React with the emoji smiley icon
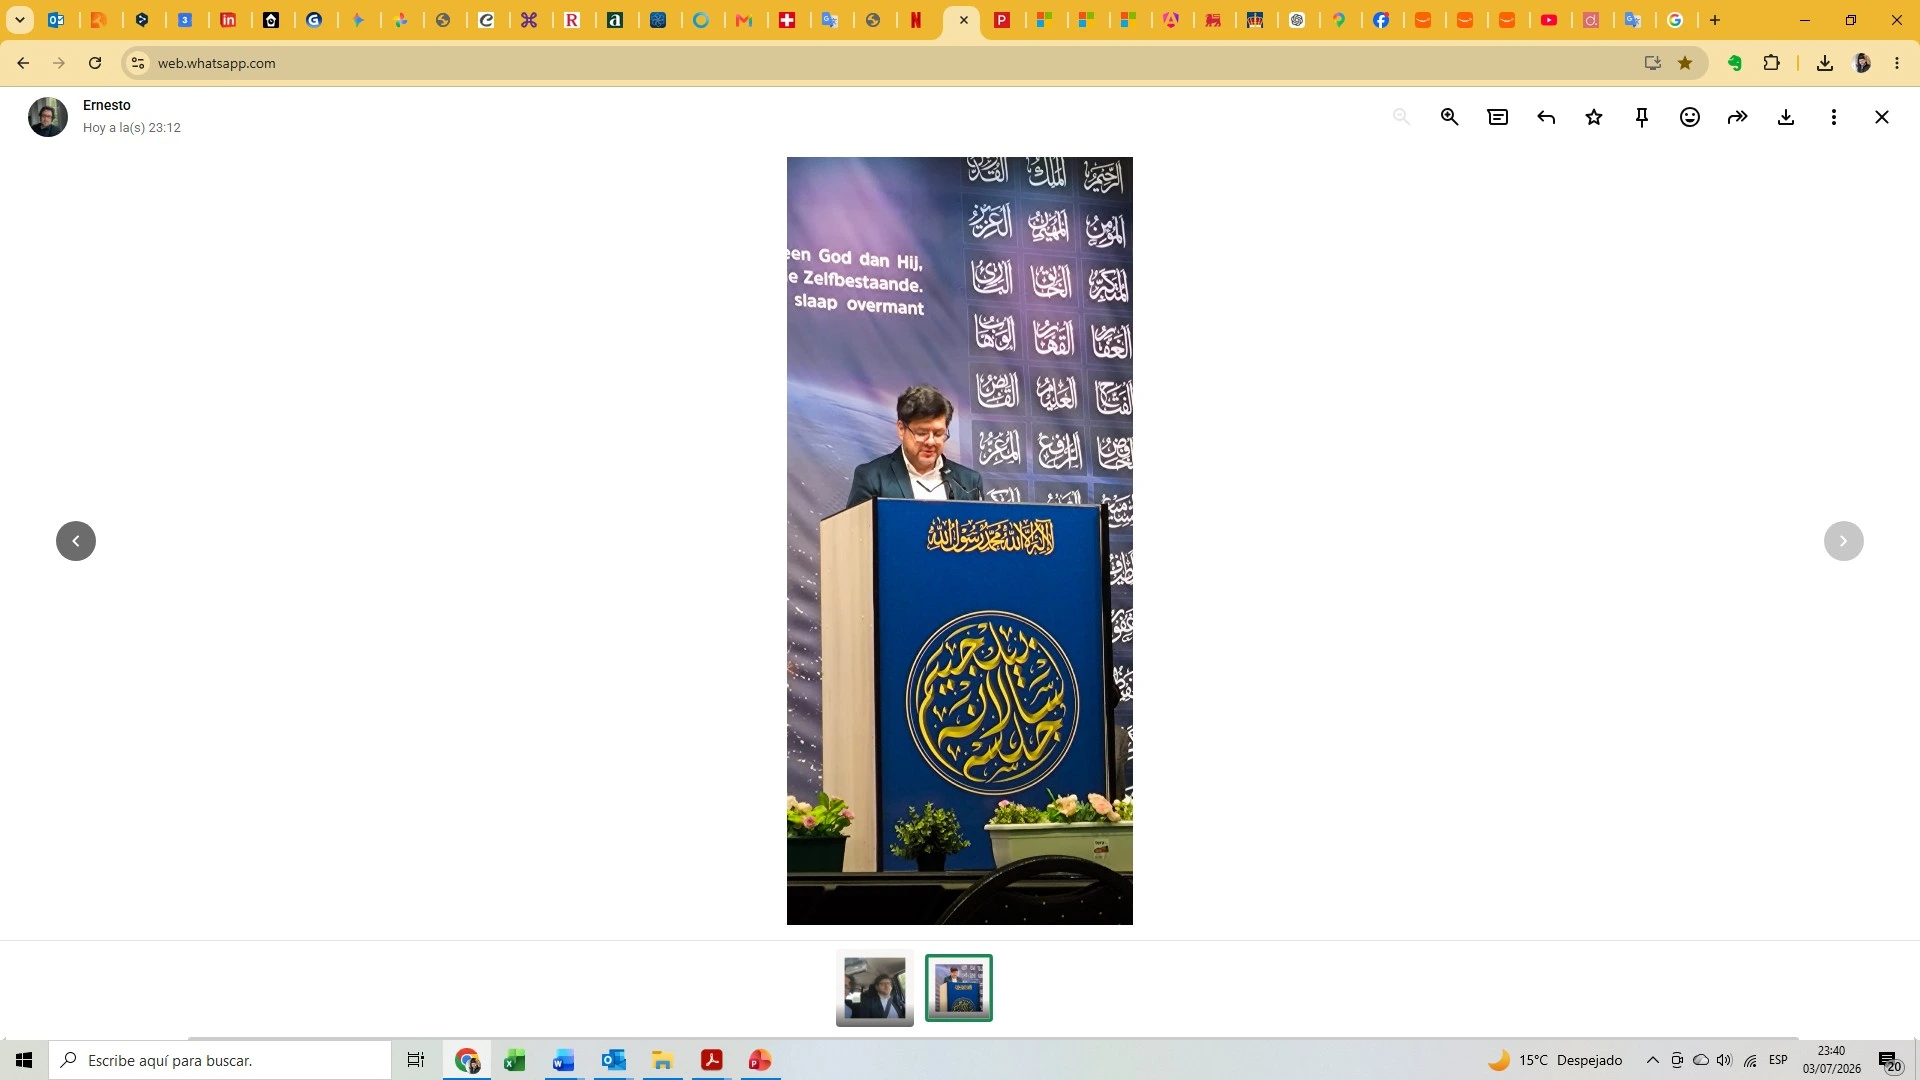The height and width of the screenshot is (1080, 1920). tap(1690, 117)
